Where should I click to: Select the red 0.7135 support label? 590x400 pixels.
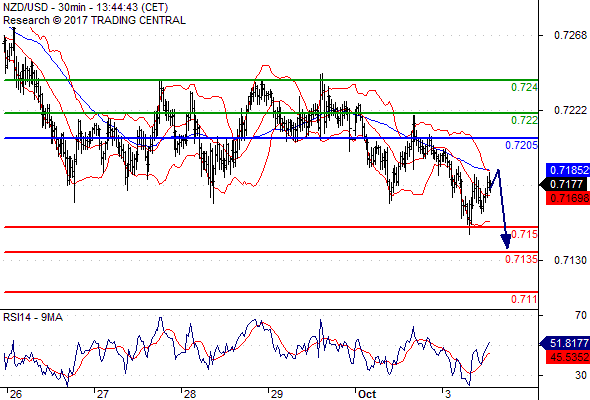pyautogui.click(x=521, y=259)
